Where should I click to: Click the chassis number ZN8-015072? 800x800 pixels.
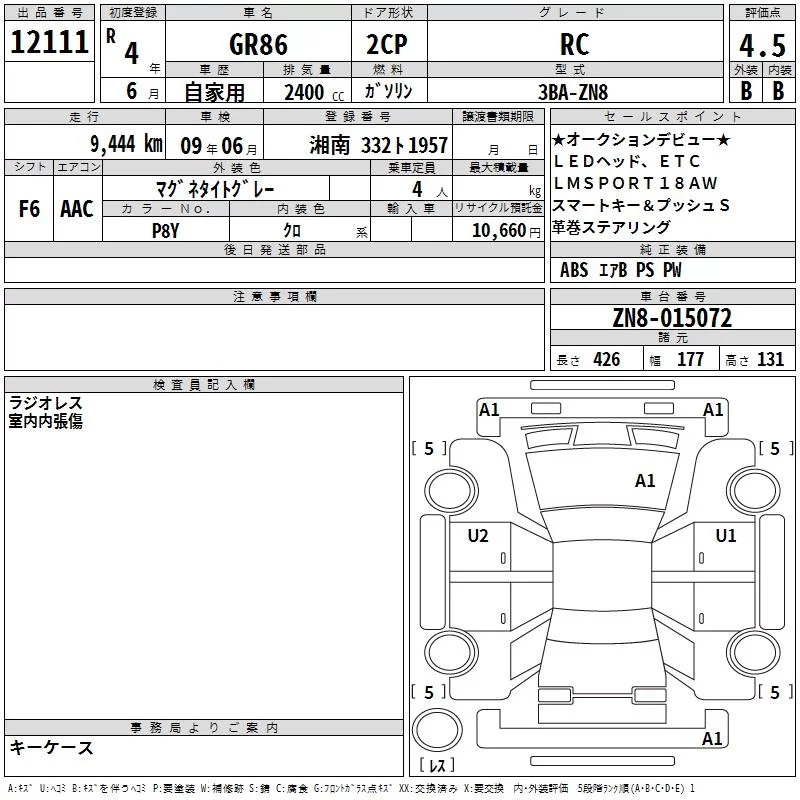(x=672, y=318)
